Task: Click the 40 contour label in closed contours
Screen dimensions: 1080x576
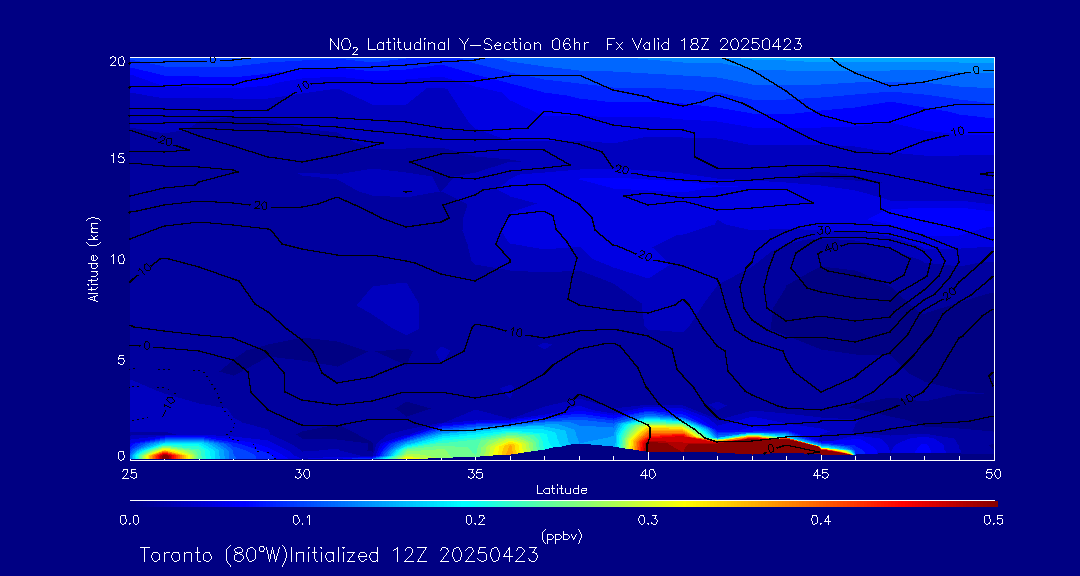Action: point(831,247)
